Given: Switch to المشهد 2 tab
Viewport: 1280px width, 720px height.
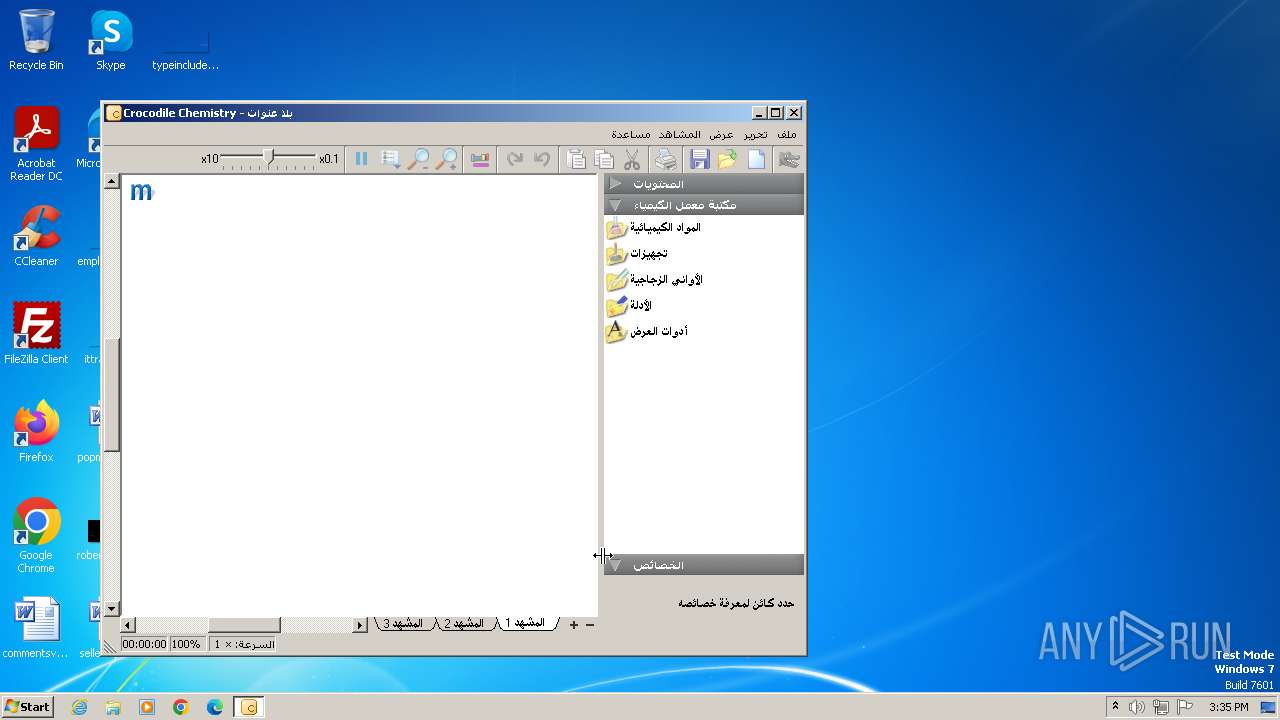Looking at the screenshot, I should pos(464,623).
